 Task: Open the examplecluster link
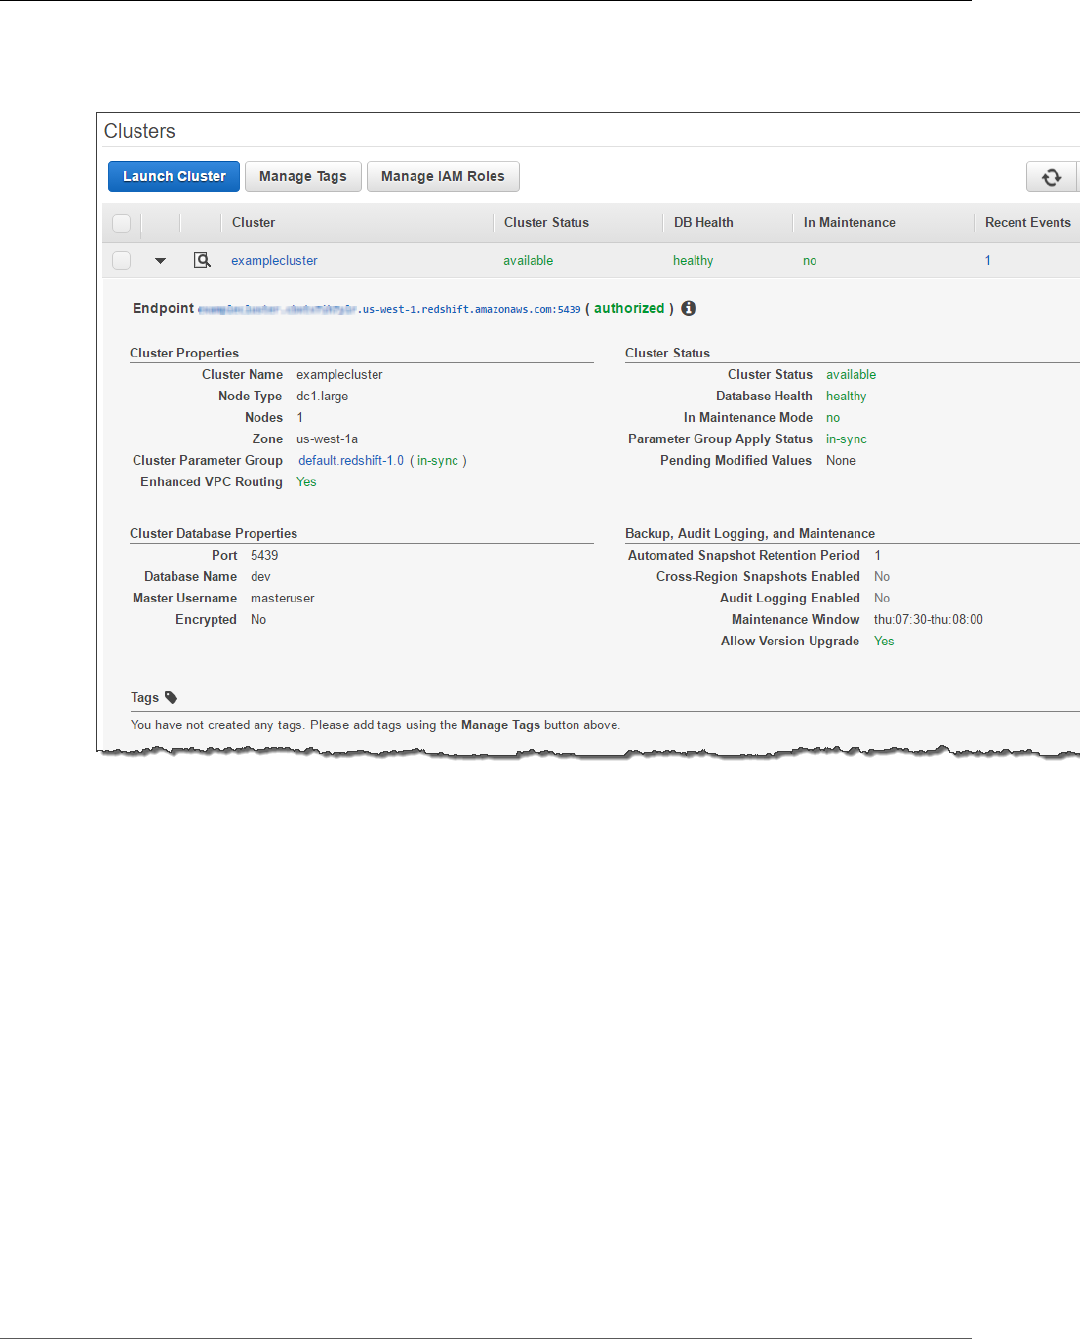(274, 260)
